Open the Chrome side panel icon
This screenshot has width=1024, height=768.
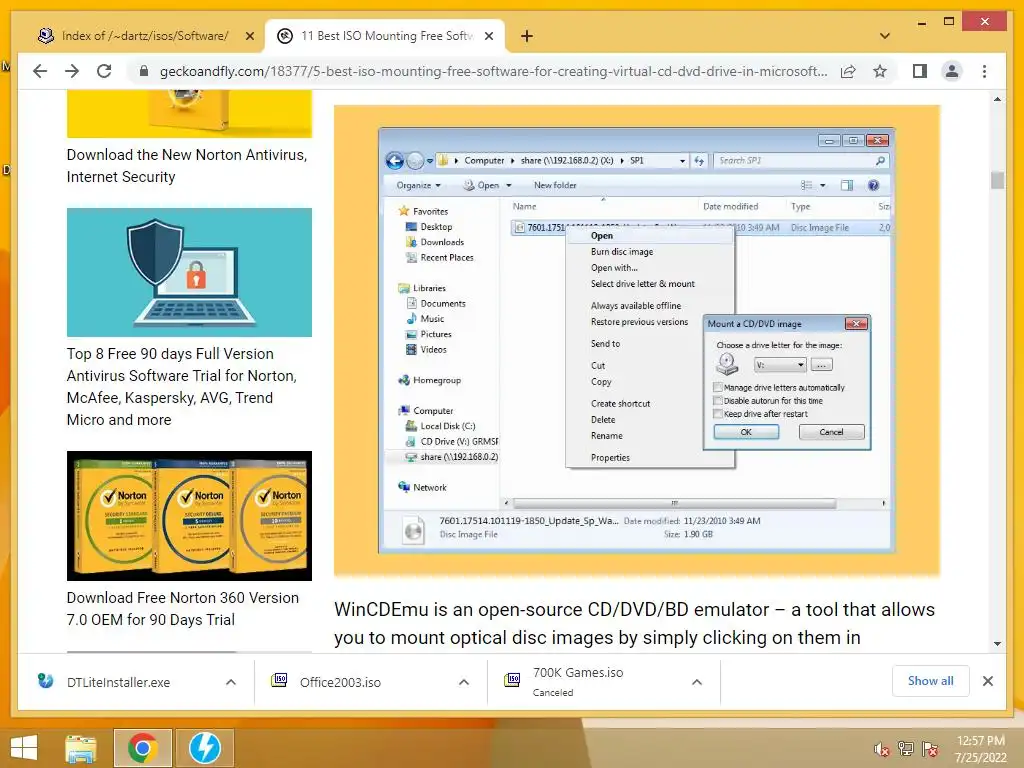pos(920,71)
